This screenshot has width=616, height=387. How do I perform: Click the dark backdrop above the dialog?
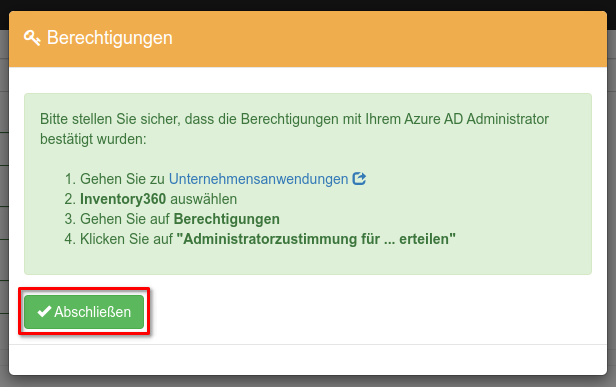pos(308,5)
